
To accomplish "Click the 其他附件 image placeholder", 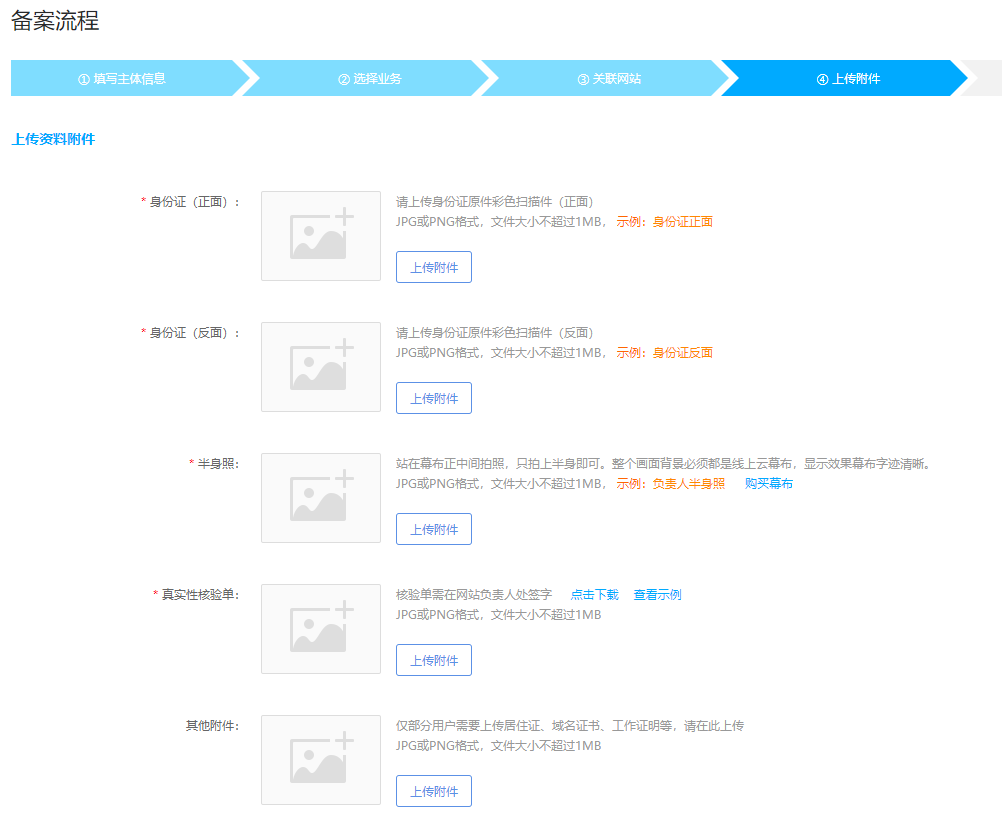I will (320, 760).
